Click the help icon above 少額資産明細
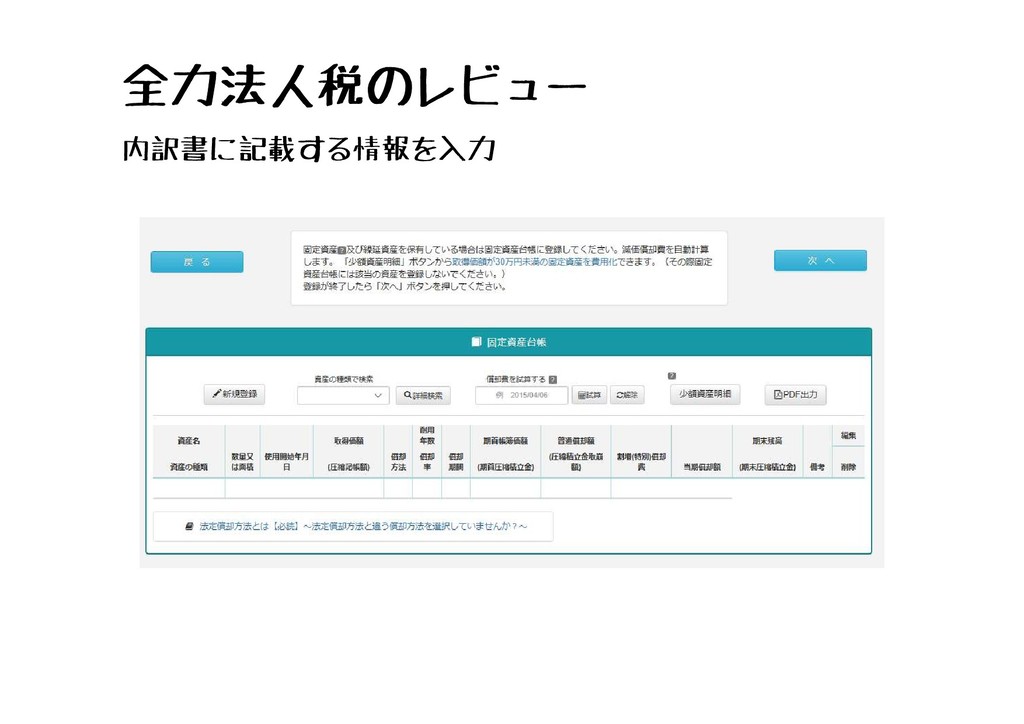This screenshot has height=724, width=1024. click(x=672, y=376)
